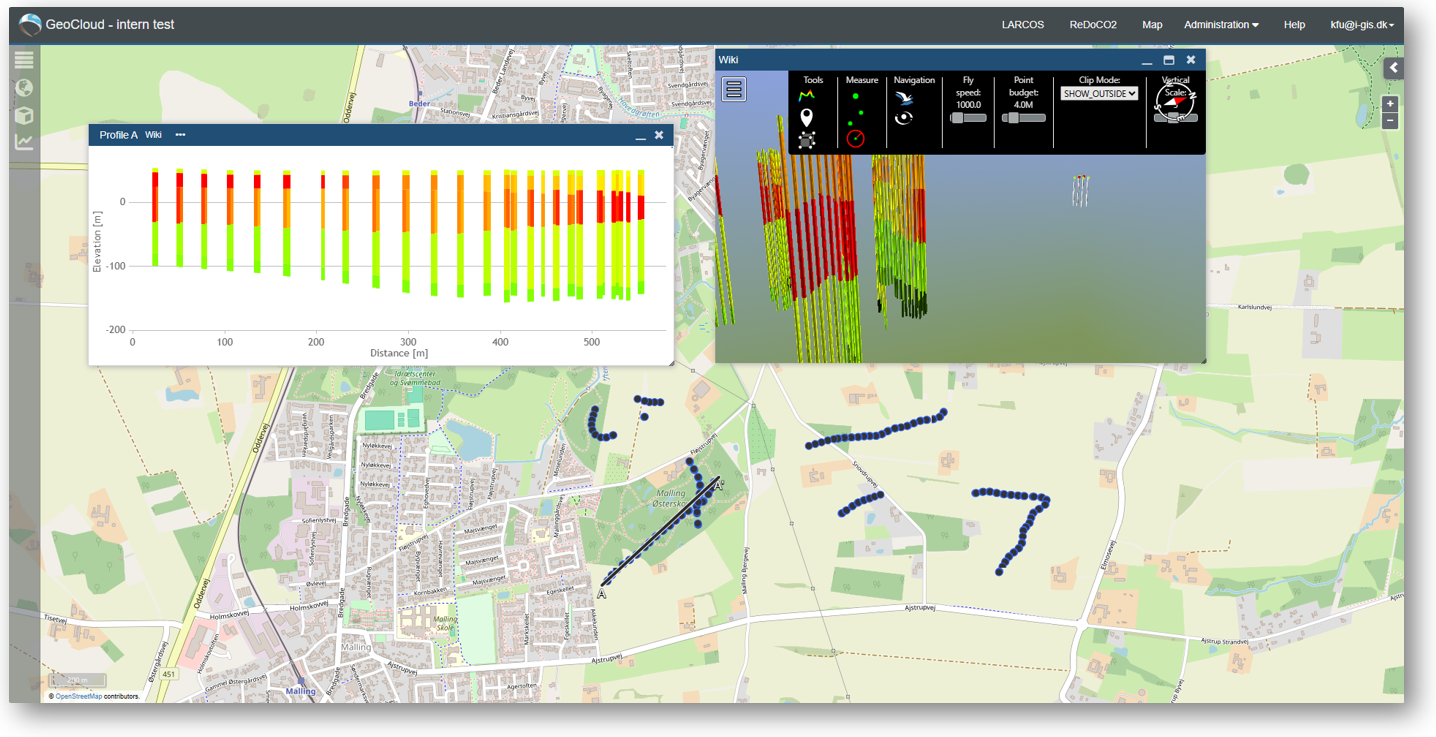Viewport: 1436px width, 737px height.
Task: Activate the volume clip box tool
Action: [807, 140]
